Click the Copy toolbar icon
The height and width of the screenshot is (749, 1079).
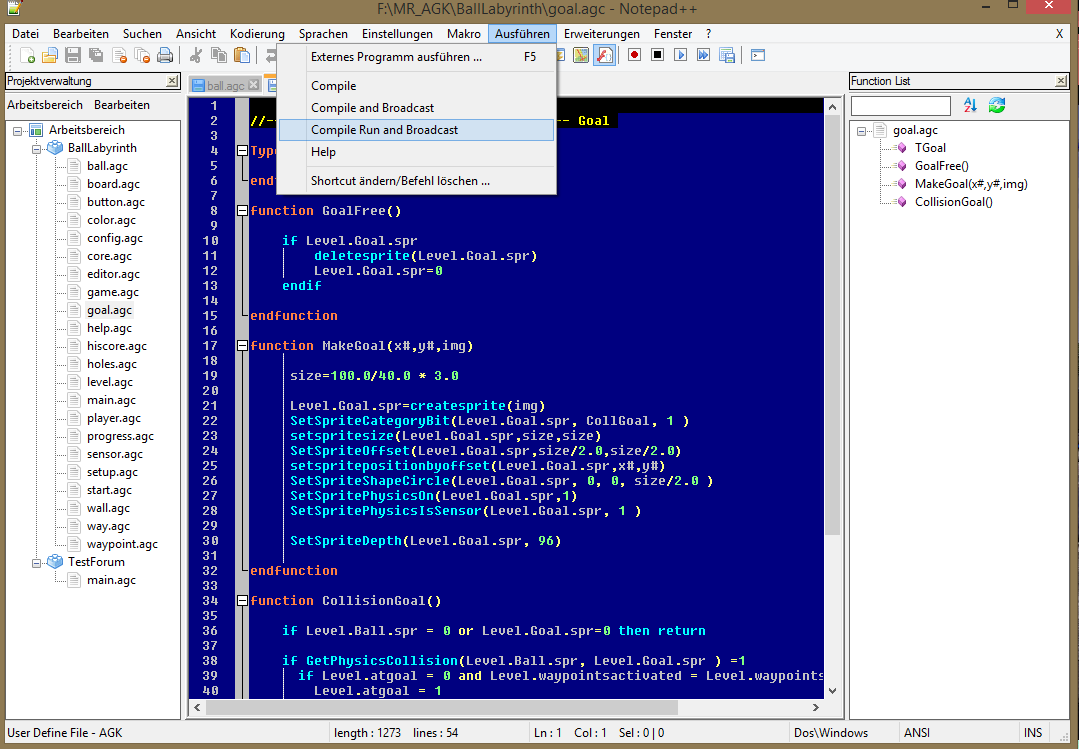(x=219, y=55)
